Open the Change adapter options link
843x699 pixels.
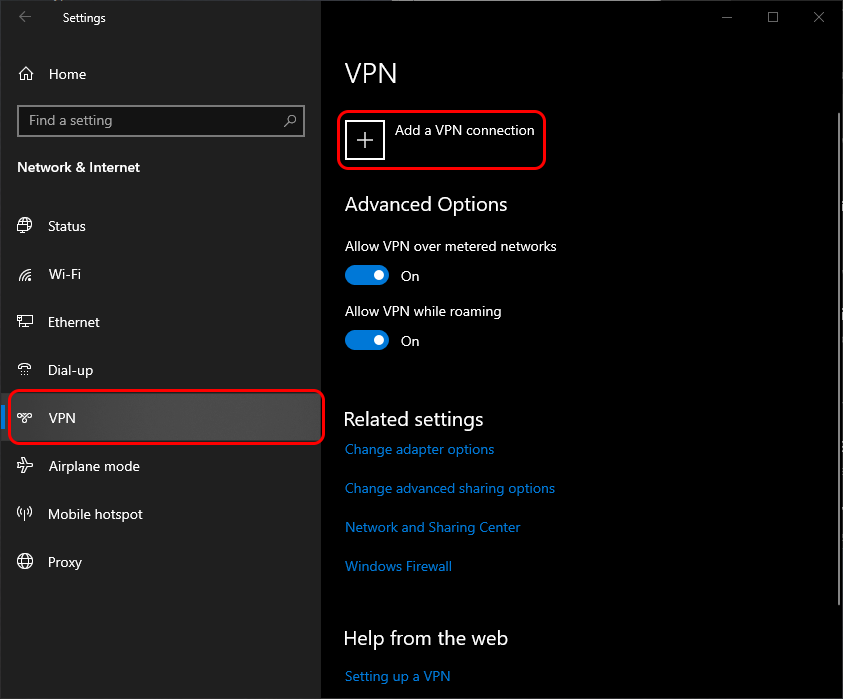pos(419,450)
